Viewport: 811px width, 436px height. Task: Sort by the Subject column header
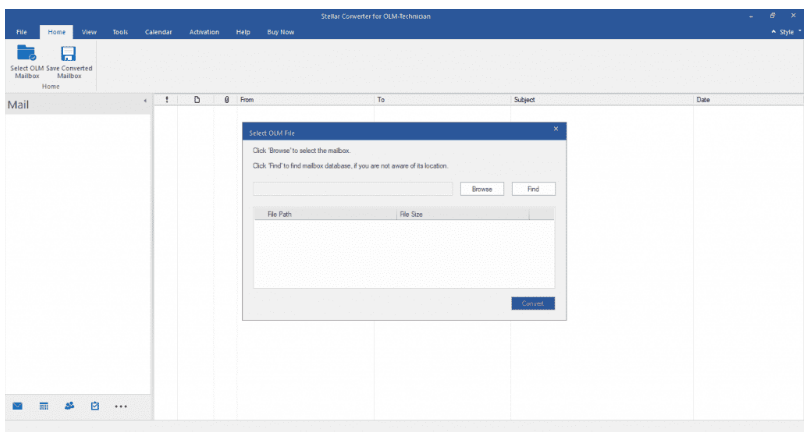pos(602,99)
